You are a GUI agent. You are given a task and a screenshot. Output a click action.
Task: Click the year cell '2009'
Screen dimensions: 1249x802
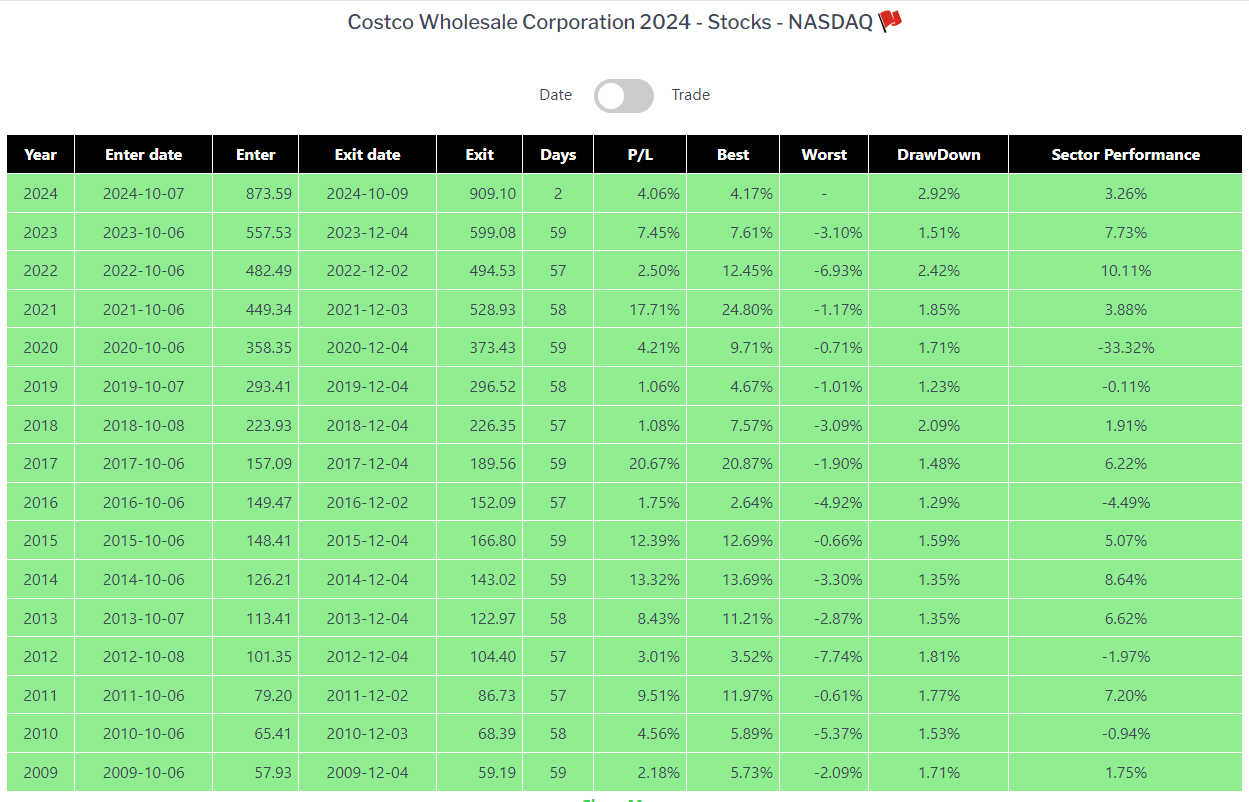(x=41, y=773)
